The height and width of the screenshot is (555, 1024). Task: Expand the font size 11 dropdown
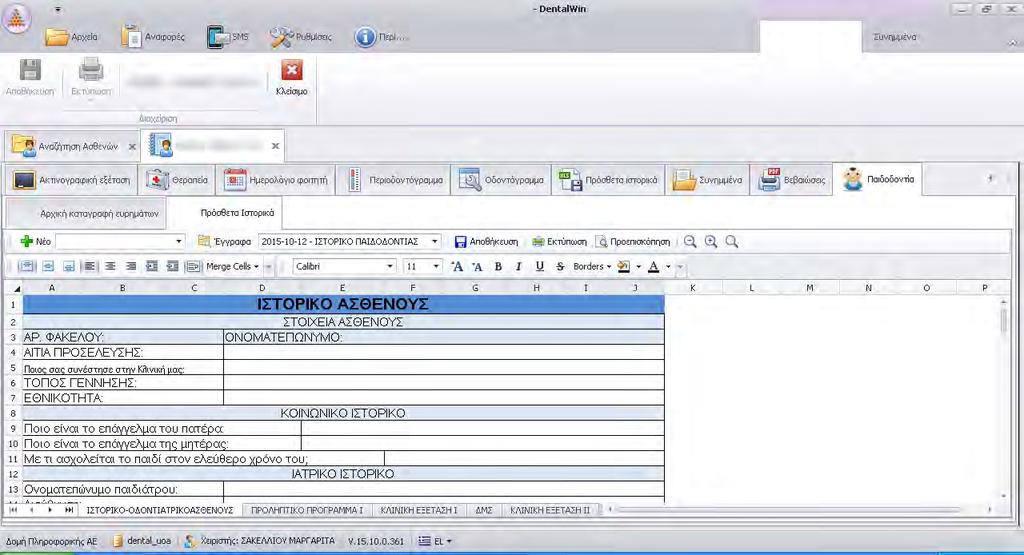coord(436,266)
